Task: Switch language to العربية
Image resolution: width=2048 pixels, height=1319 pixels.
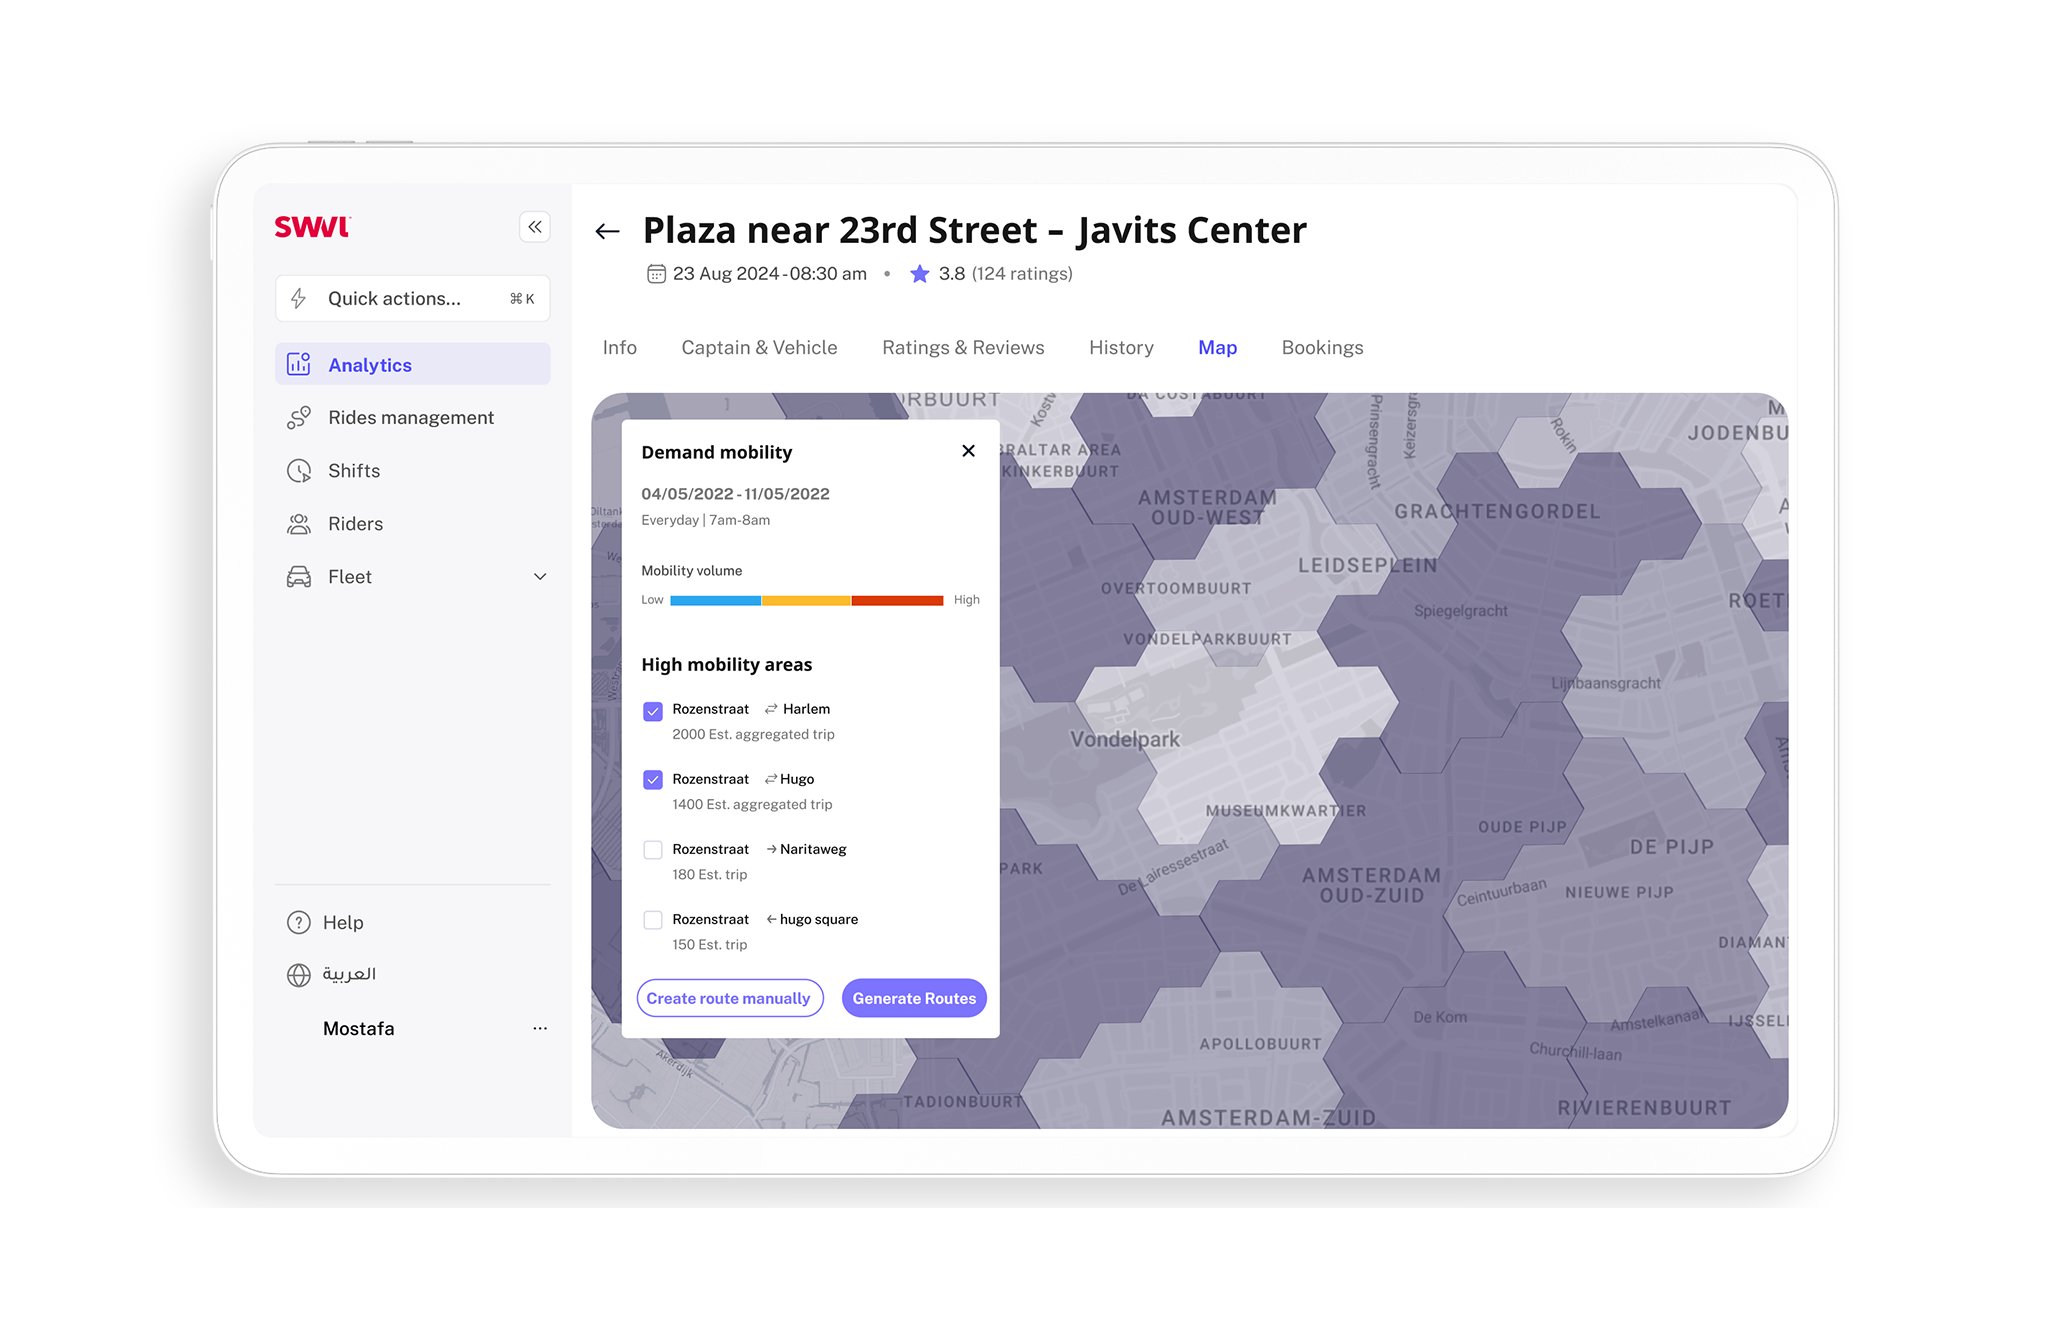Action: [x=349, y=974]
